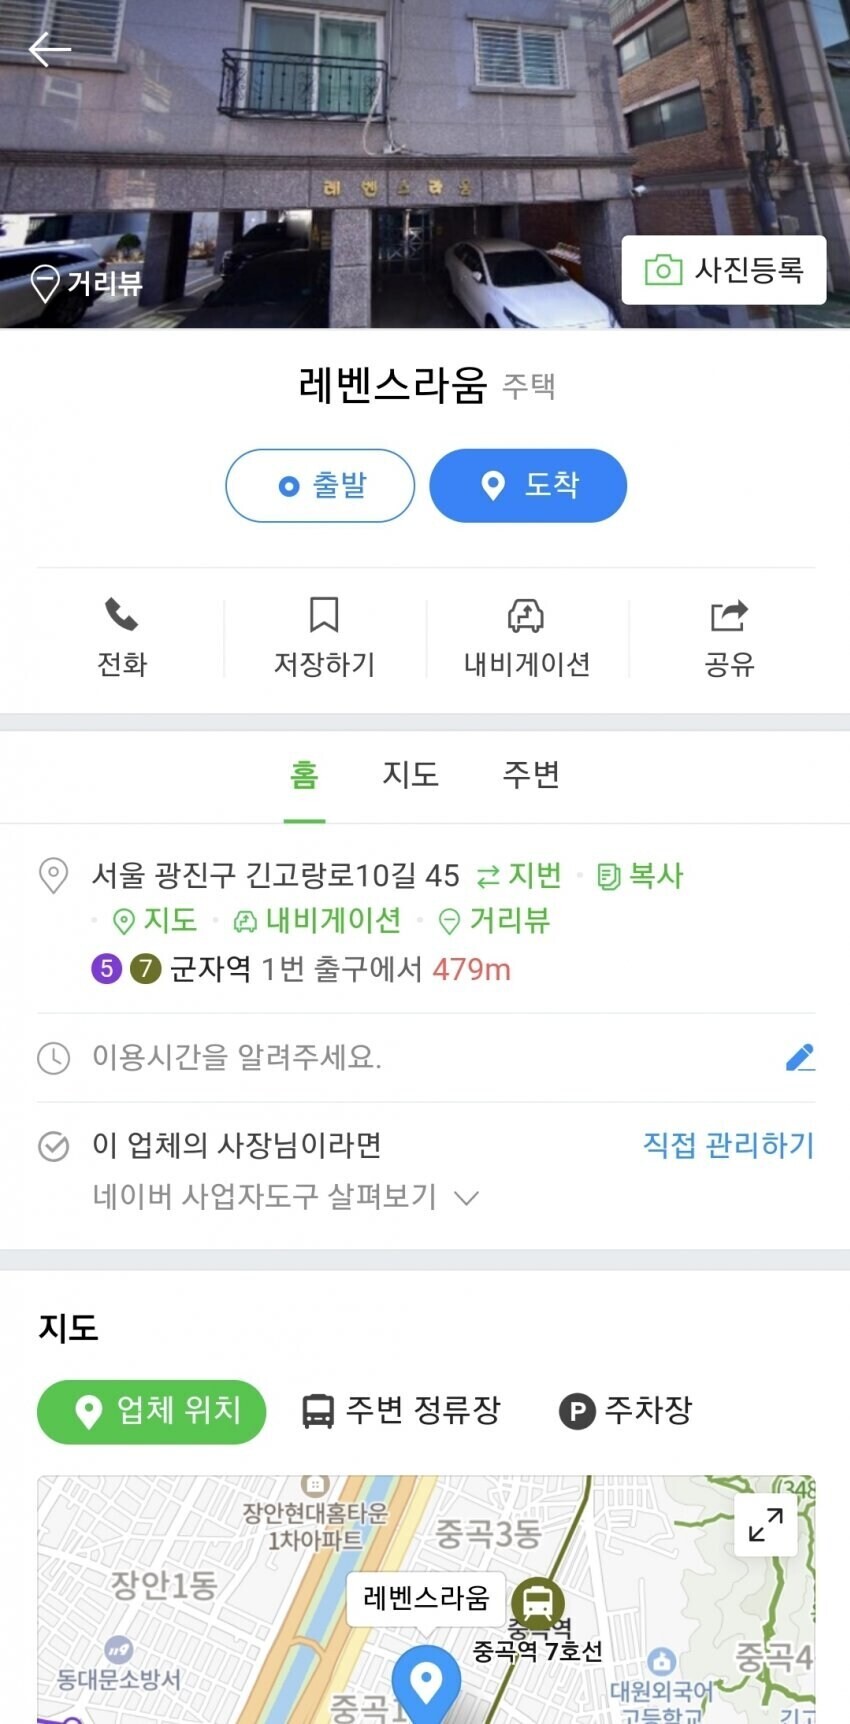Copy address via 복사 link
The image size is (850, 1724).
tap(640, 876)
